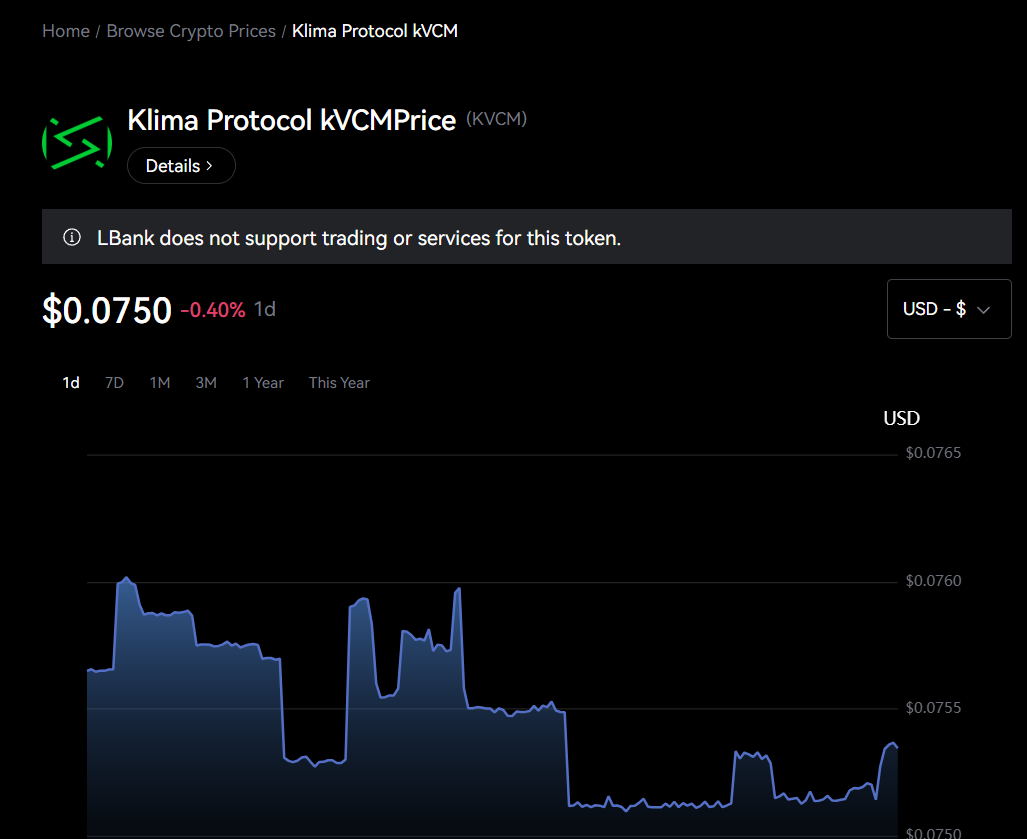
Task: Select the This Year chart range
Action: pyautogui.click(x=339, y=382)
